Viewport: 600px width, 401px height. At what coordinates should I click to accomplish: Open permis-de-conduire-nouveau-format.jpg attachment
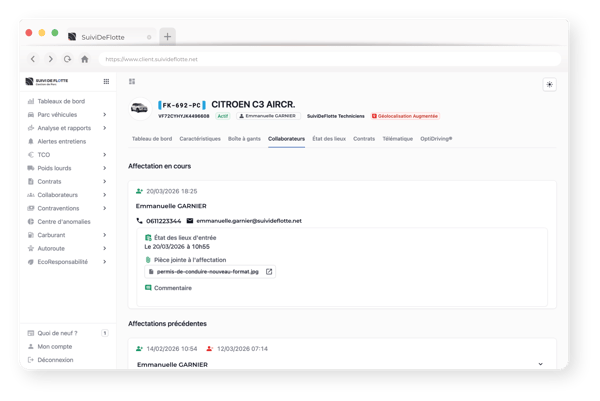click(x=208, y=272)
